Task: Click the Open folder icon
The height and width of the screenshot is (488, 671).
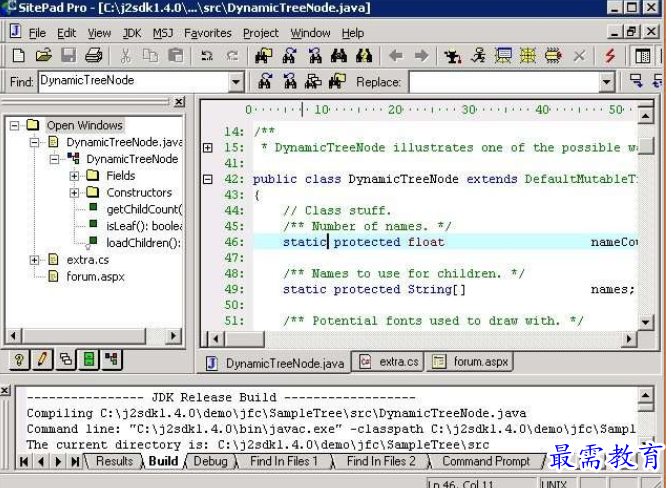Action: [44, 56]
